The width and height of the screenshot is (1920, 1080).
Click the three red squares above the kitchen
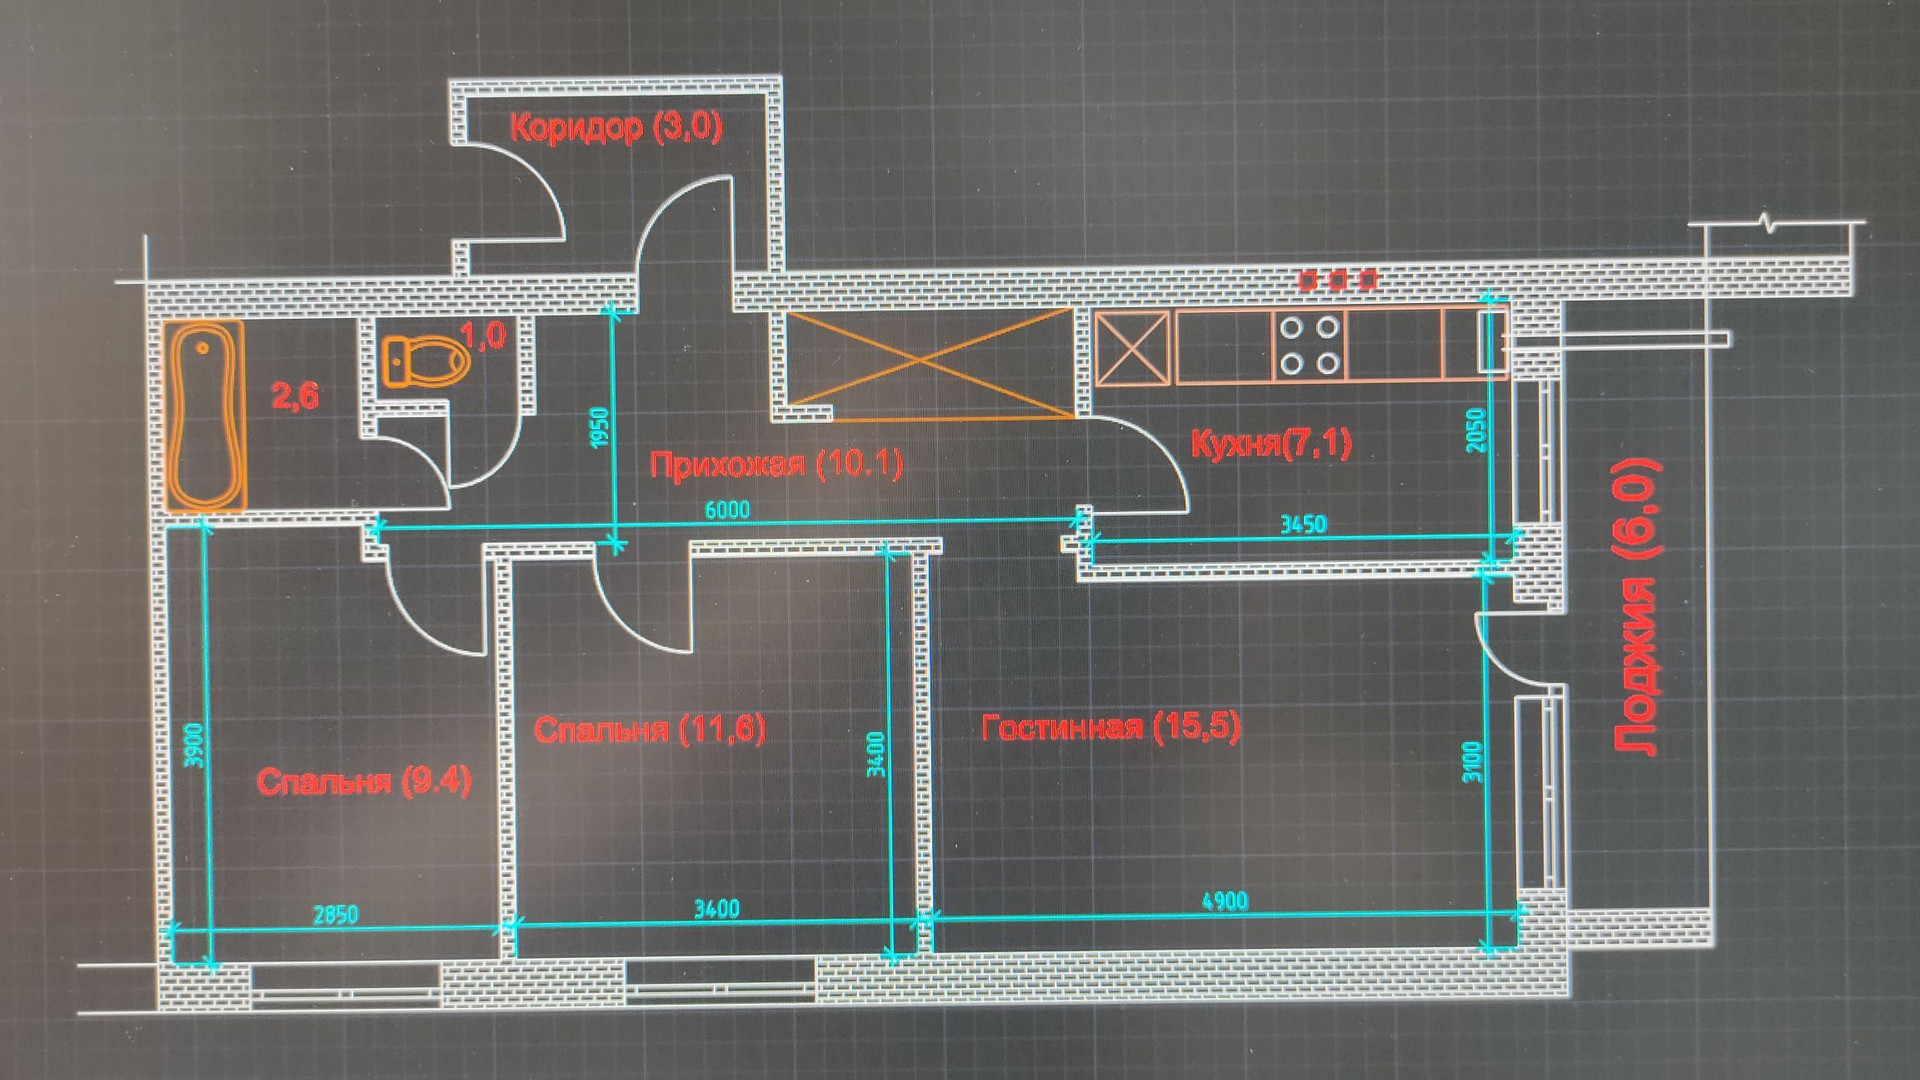[x=1337, y=279]
